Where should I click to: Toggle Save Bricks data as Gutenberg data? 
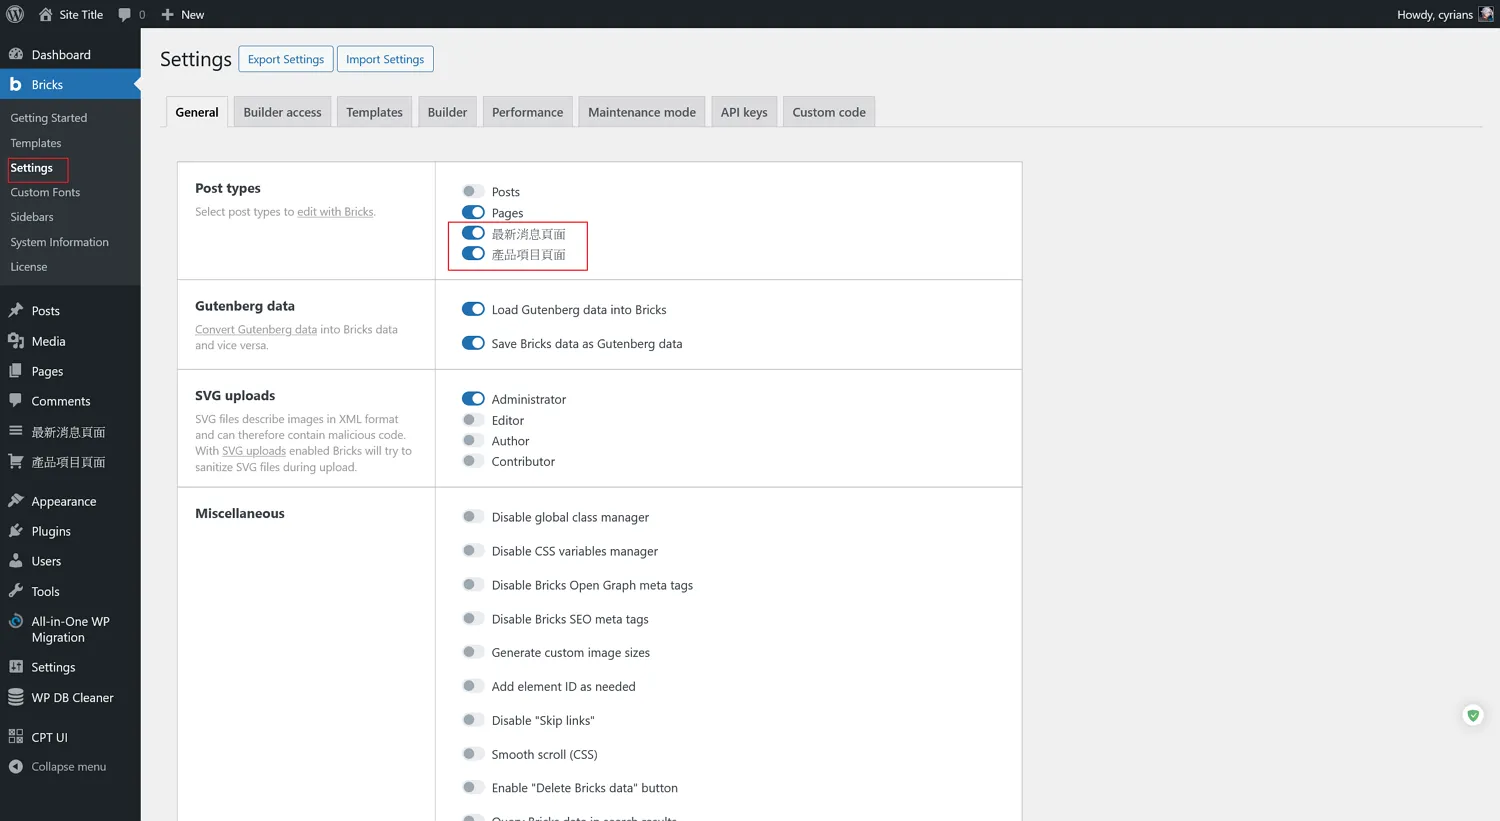tap(473, 343)
